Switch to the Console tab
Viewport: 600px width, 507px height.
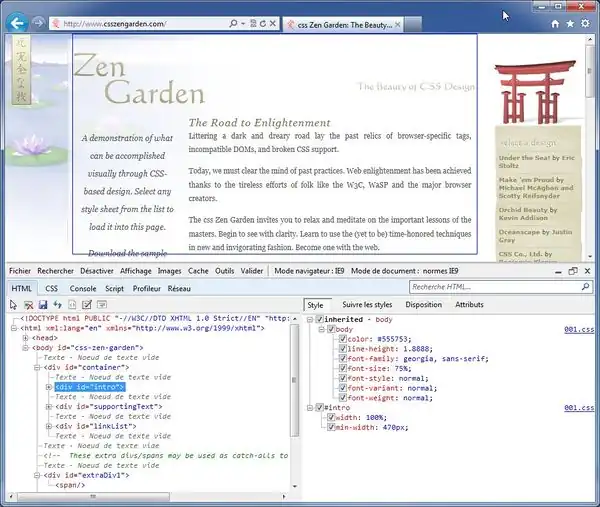click(83, 288)
